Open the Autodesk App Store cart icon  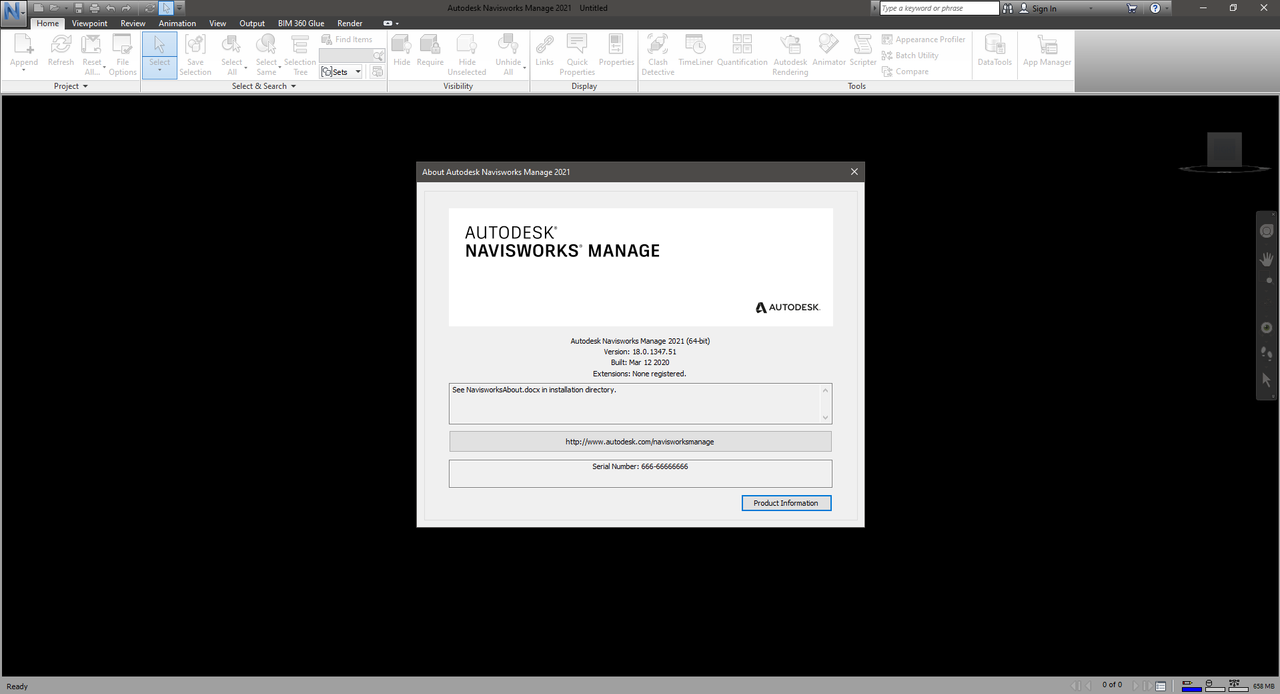tap(1132, 8)
